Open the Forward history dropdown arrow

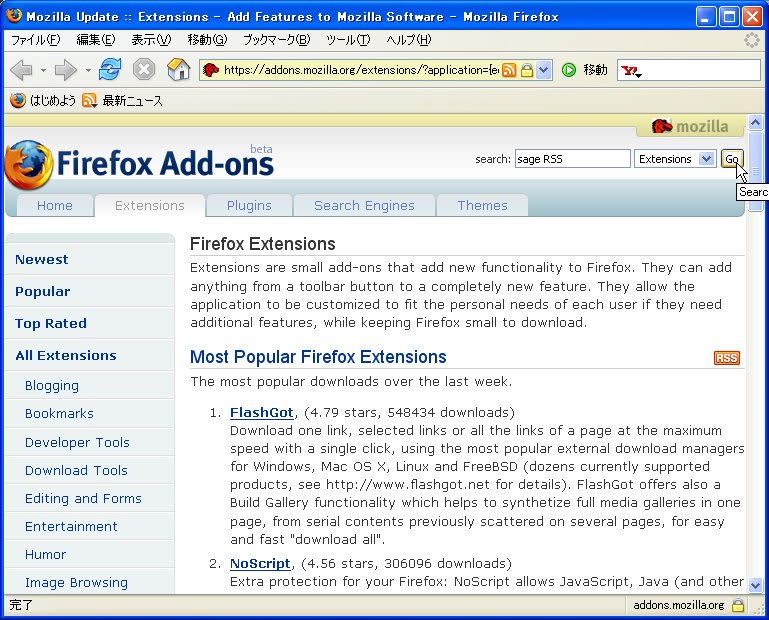tap(88, 71)
